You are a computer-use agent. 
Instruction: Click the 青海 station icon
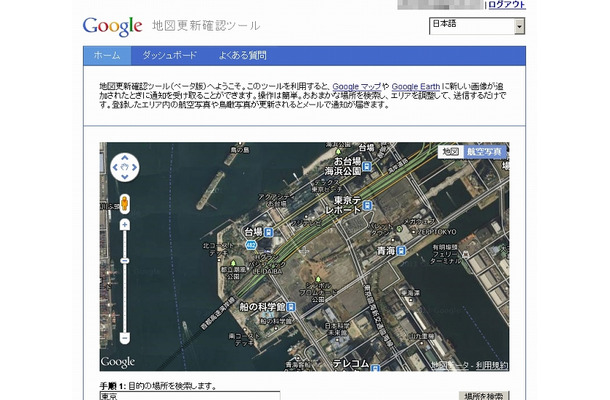click(401, 251)
